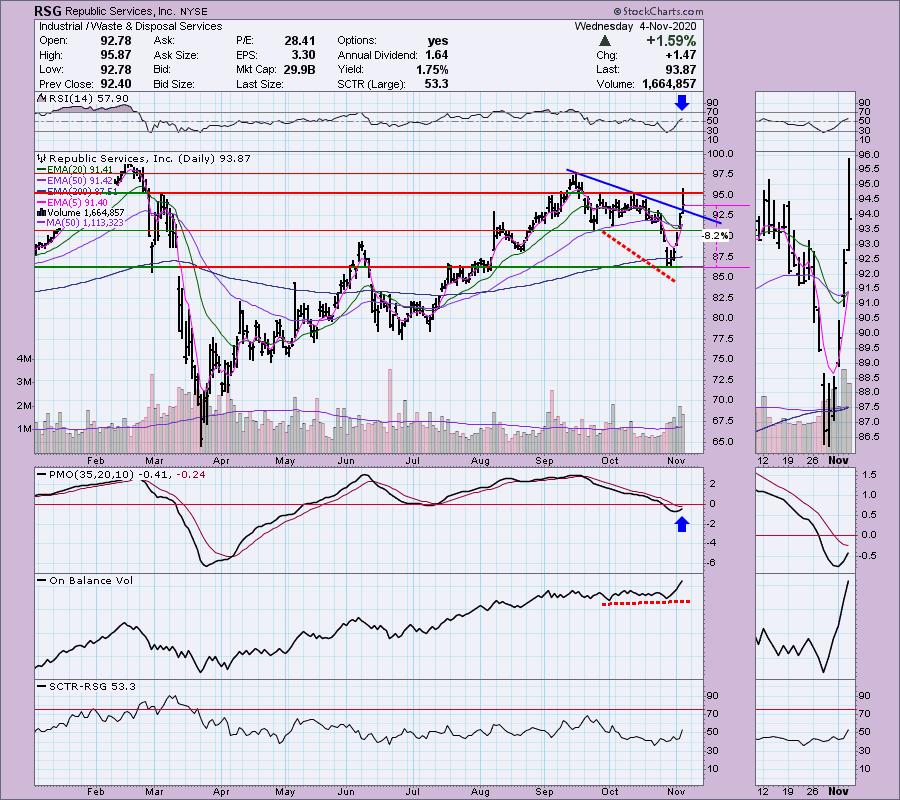Select the Ask Size label
The image size is (900, 800).
click(x=176, y=55)
